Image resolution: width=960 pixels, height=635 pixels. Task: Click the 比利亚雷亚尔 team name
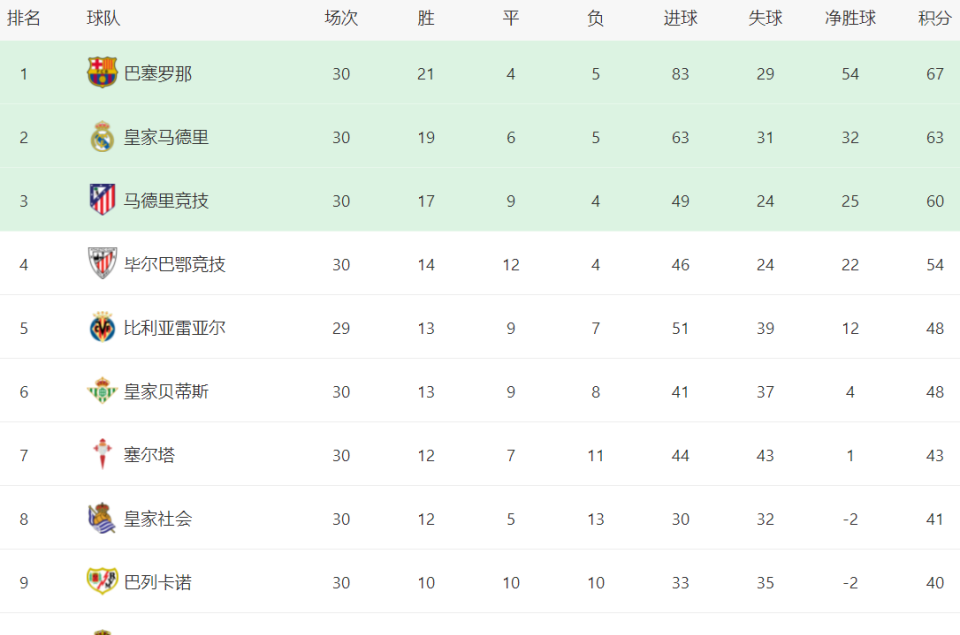click(x=174, y=328)
